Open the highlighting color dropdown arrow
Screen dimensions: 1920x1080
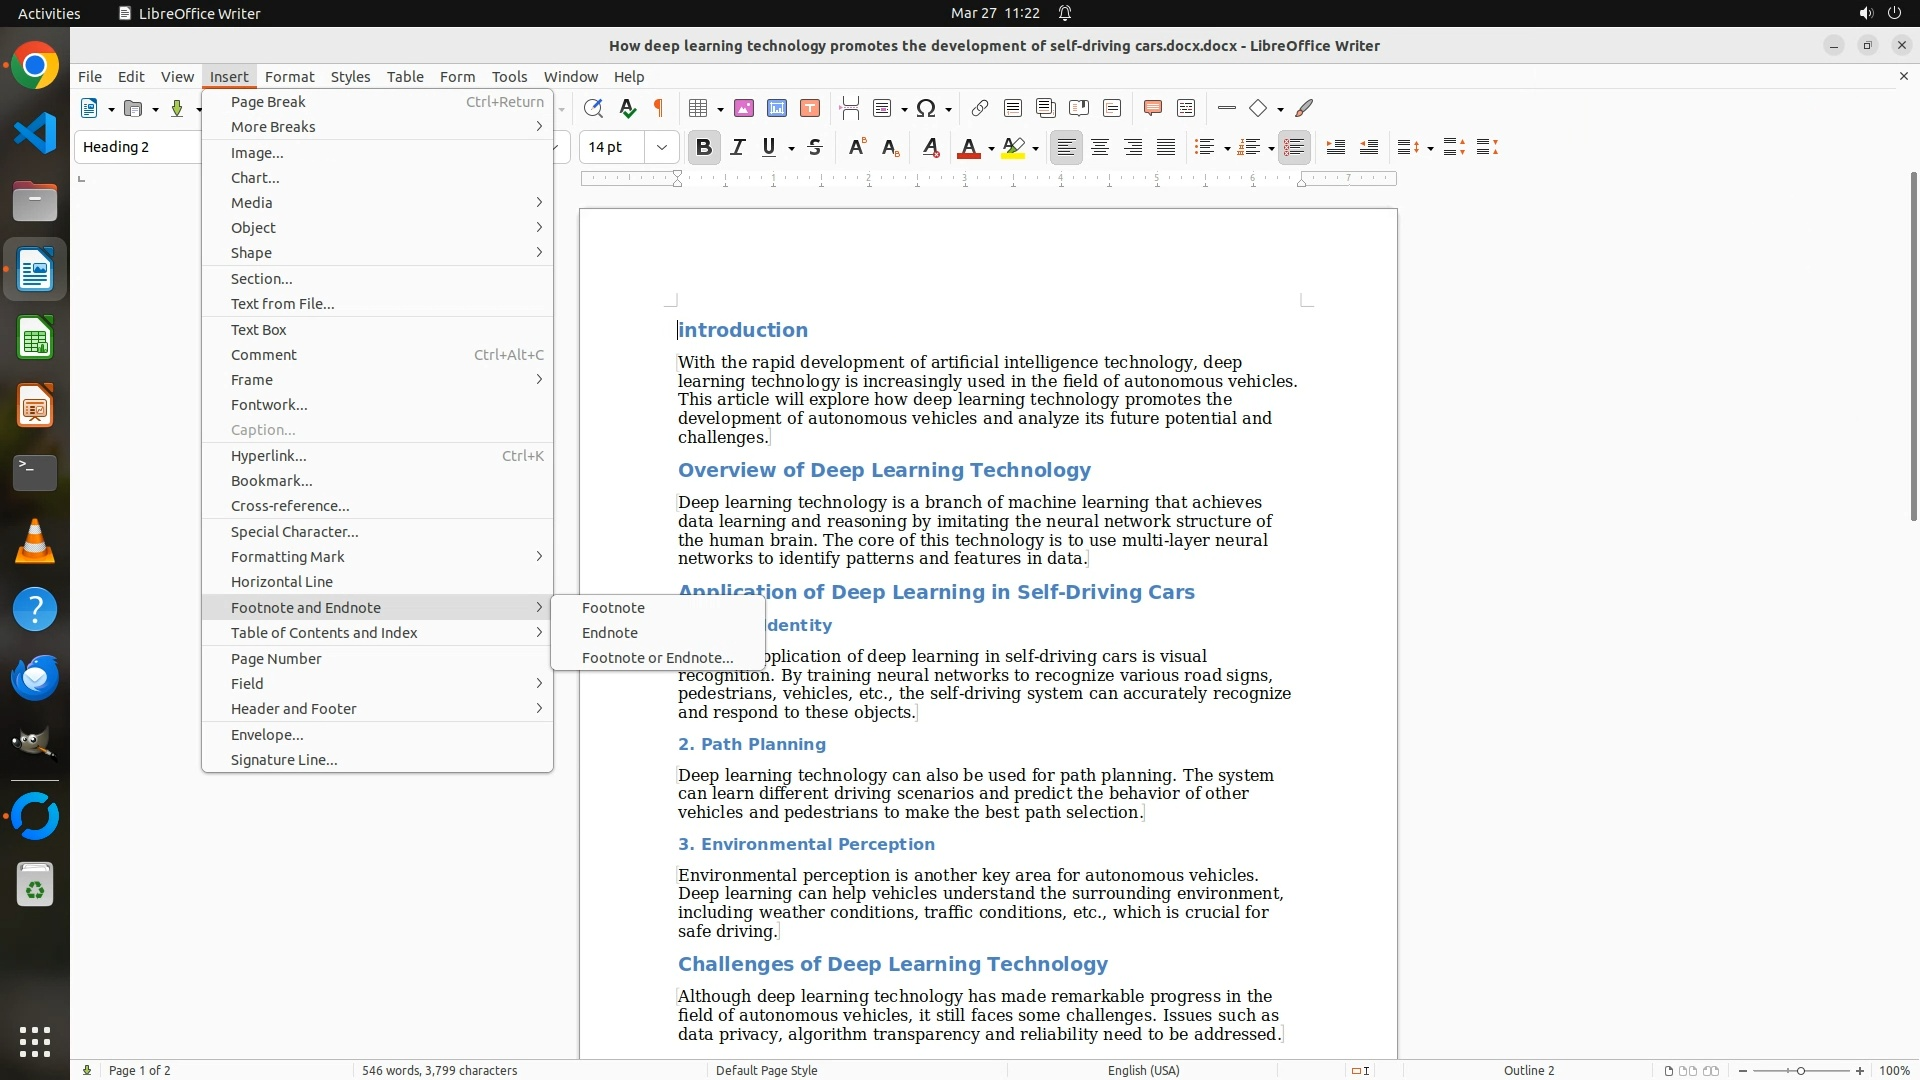pyautogui.click(x=1035, y=149)
